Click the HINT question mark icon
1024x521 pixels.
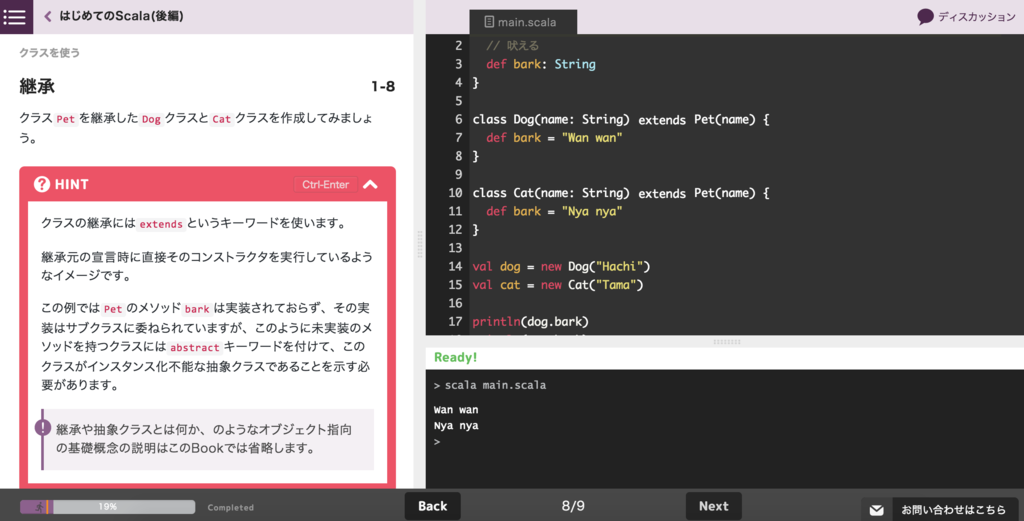(x=42, y=184)
